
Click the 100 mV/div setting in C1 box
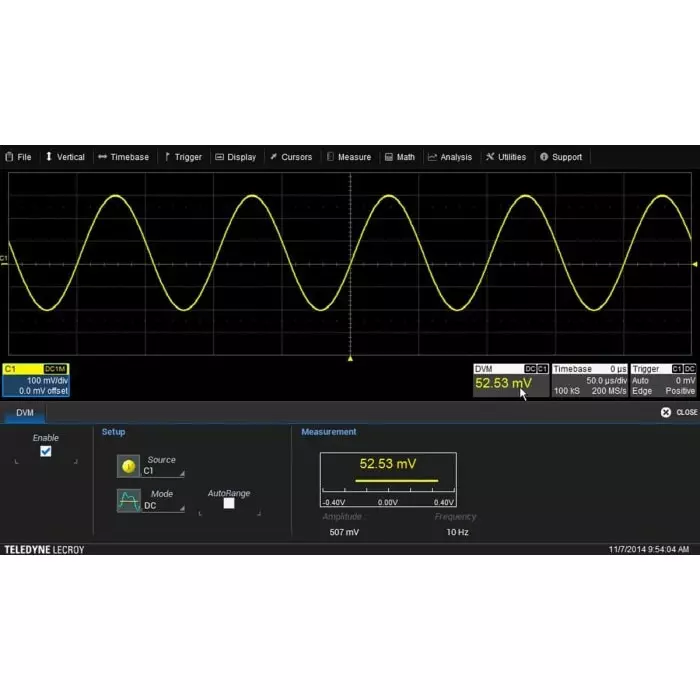point(47,381)
